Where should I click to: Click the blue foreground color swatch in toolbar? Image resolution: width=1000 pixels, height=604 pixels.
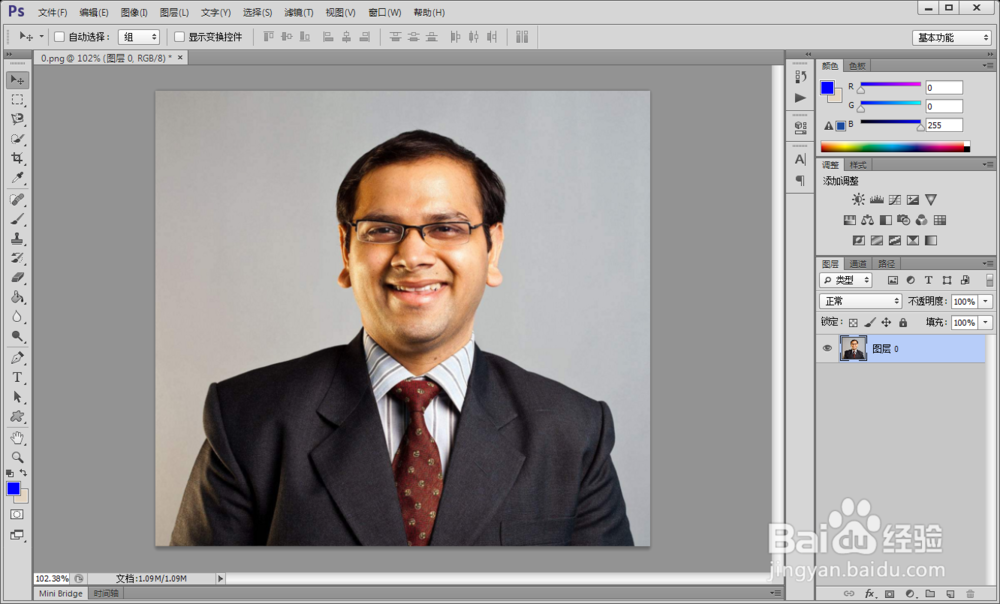(13, 488)
